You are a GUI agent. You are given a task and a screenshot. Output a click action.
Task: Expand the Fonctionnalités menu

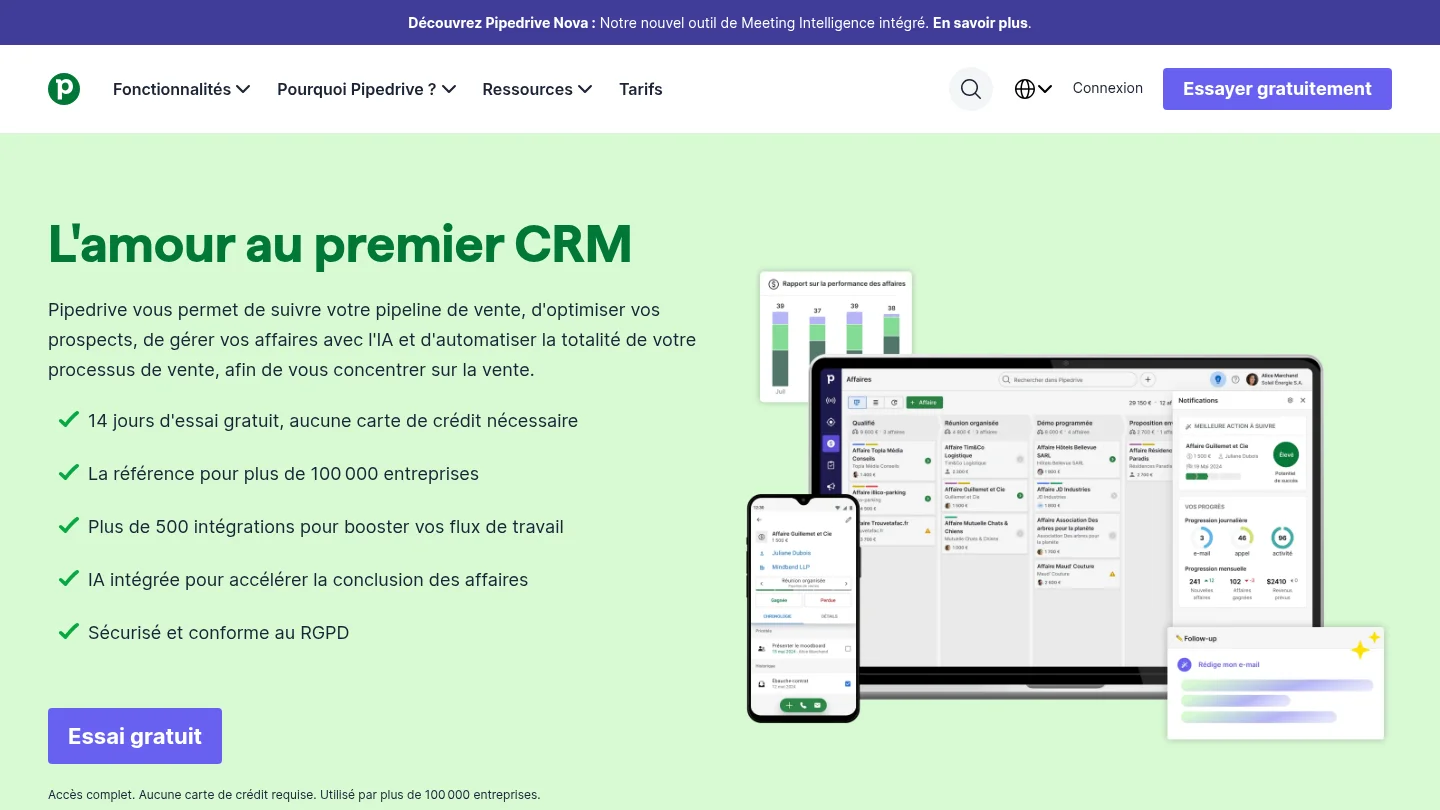pos(181,89)
